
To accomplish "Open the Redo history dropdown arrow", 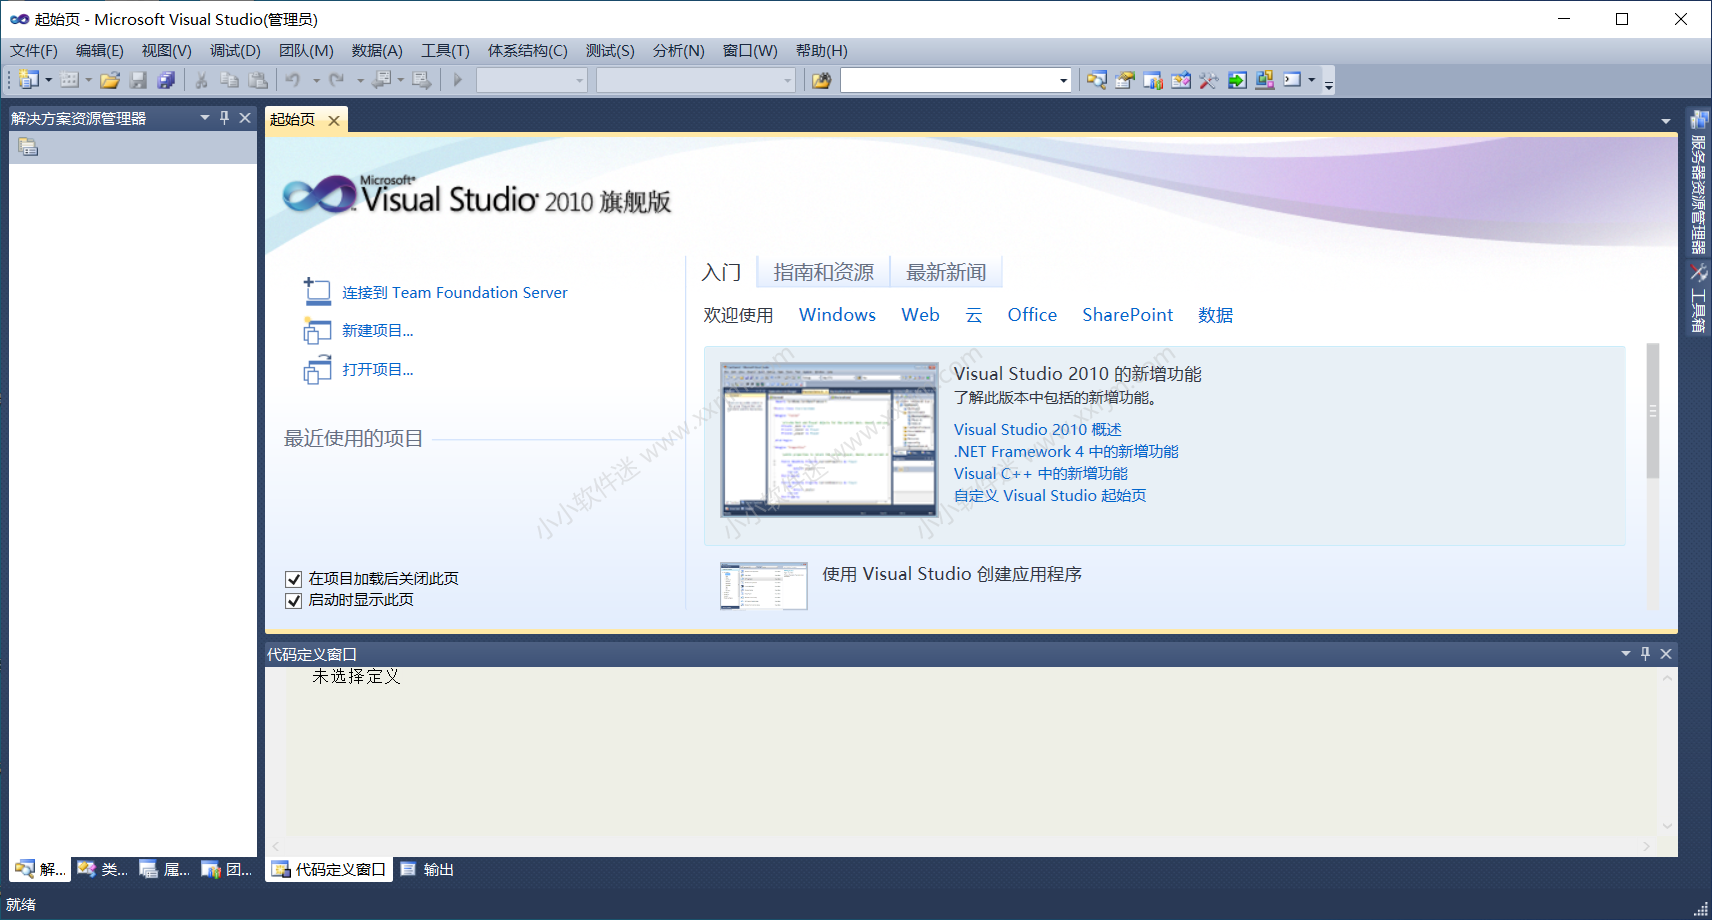I will click(359, 80).
